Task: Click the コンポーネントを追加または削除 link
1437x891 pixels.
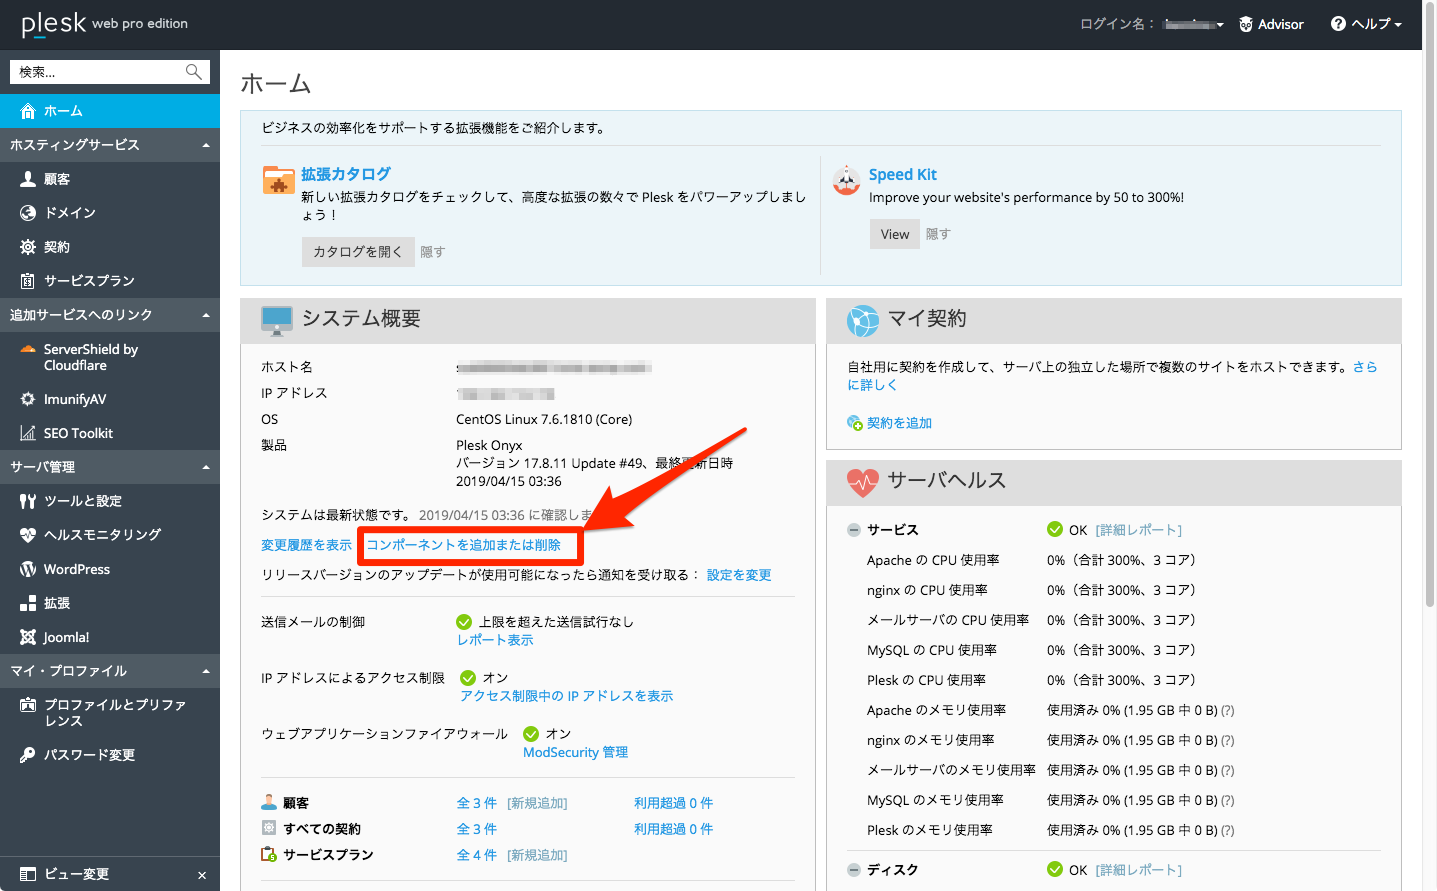Action: tap(463, 545)
